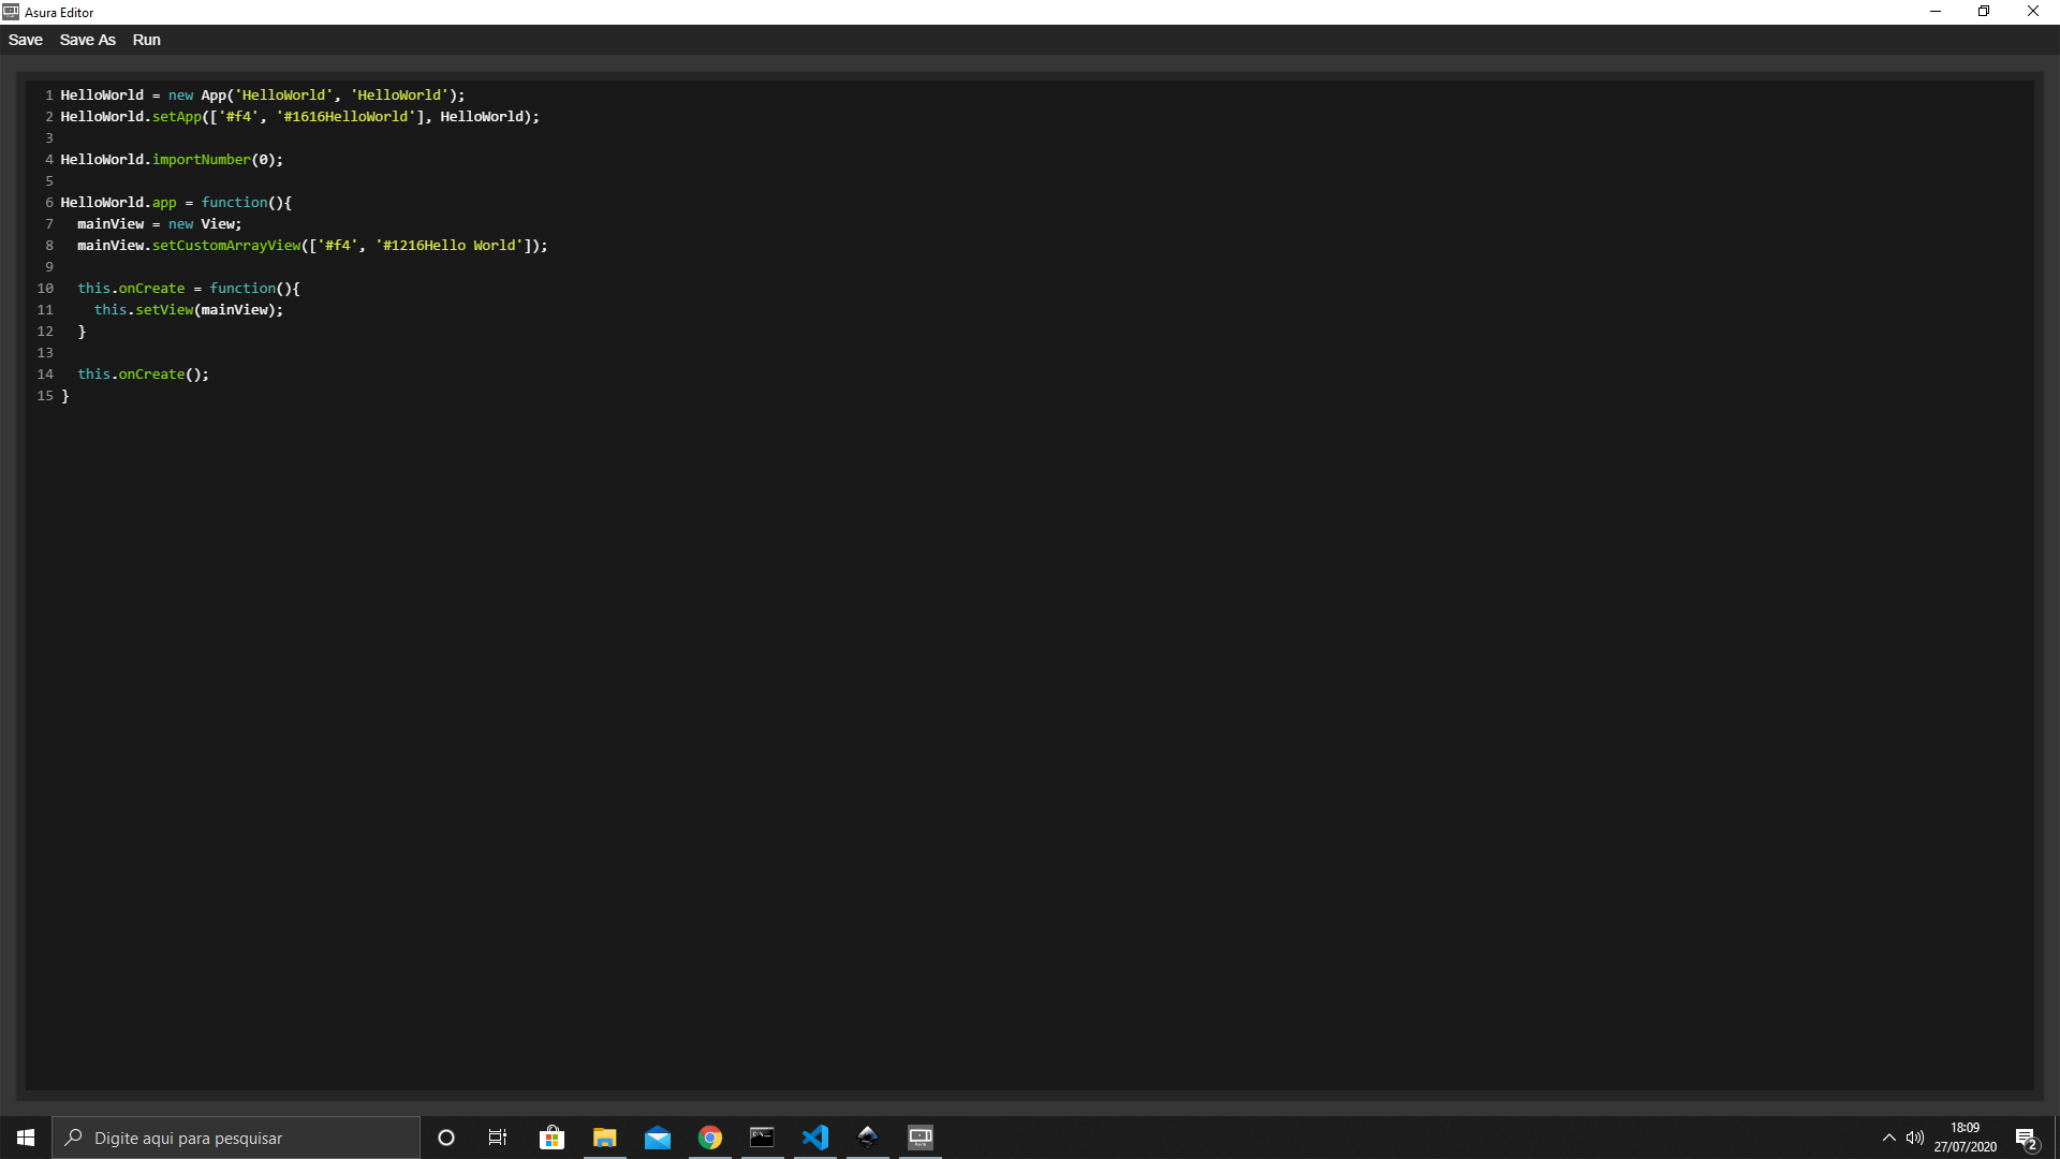This screenshot has width=2060, height=1159.
Task: Run the HelloWorld script
Action: click(x=146, y=40)
